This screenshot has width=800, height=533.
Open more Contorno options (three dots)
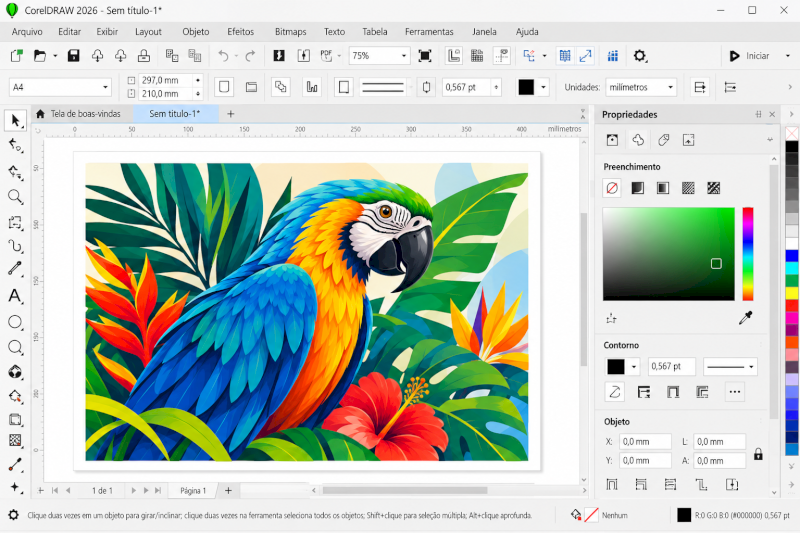tap(734, 392)
